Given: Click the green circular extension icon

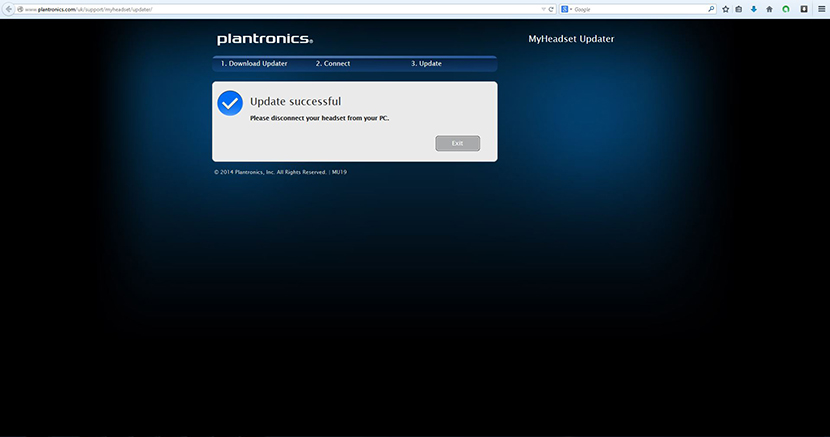Looking at the screenshot, I should point(786,9).
